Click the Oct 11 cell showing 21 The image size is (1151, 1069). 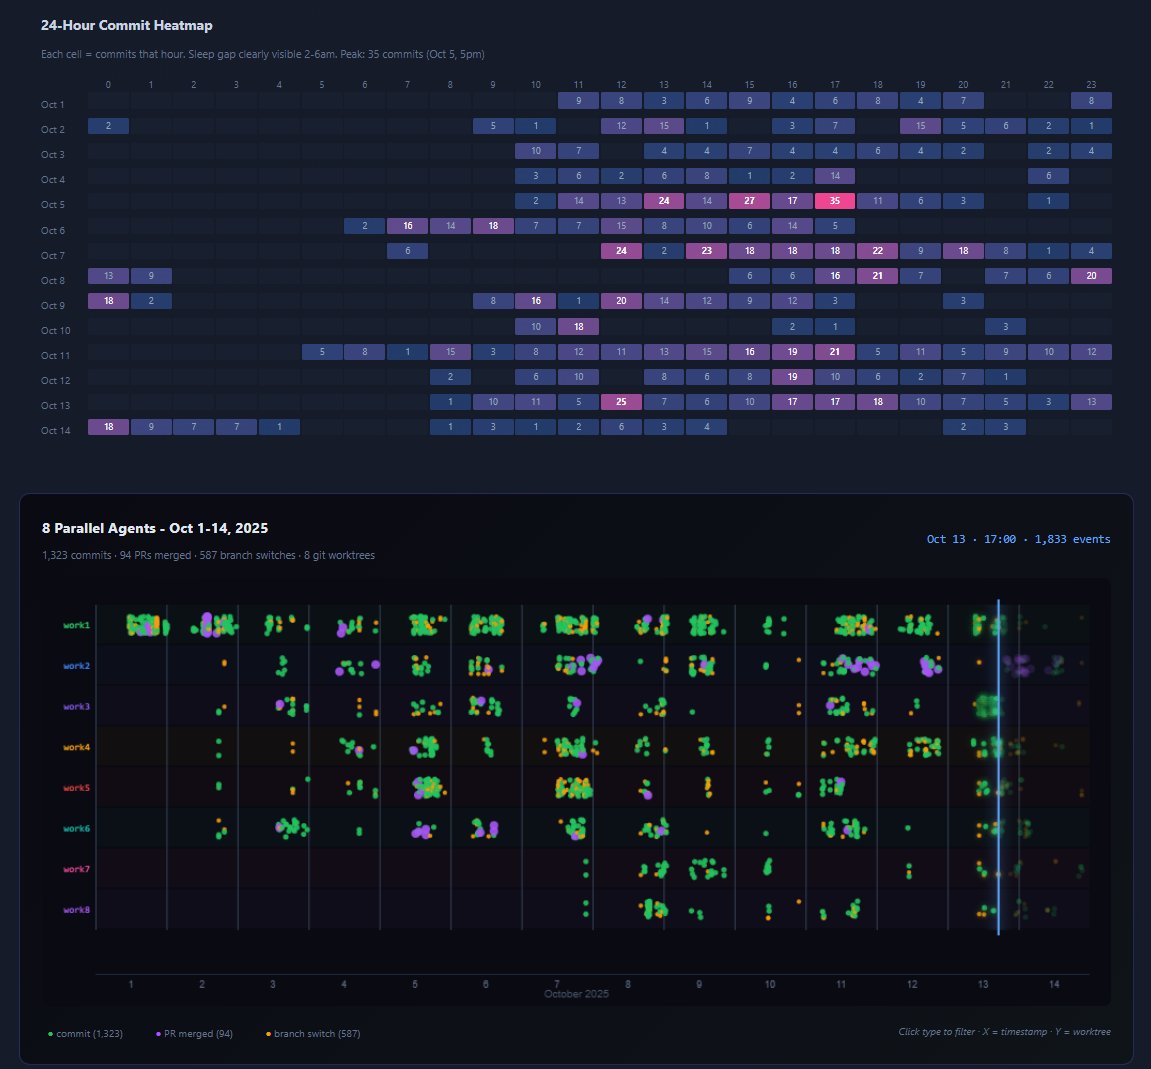835,352
